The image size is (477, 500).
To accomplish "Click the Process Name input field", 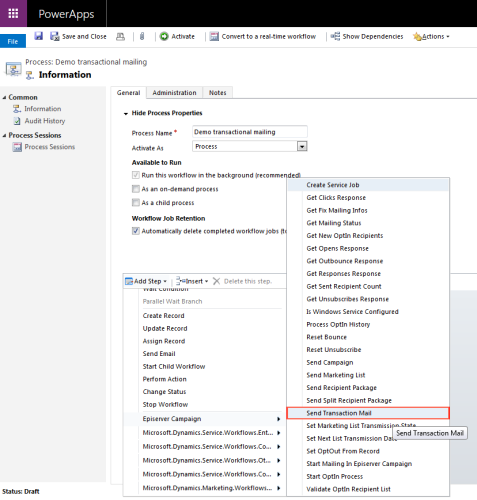I will tap(250, 132).
